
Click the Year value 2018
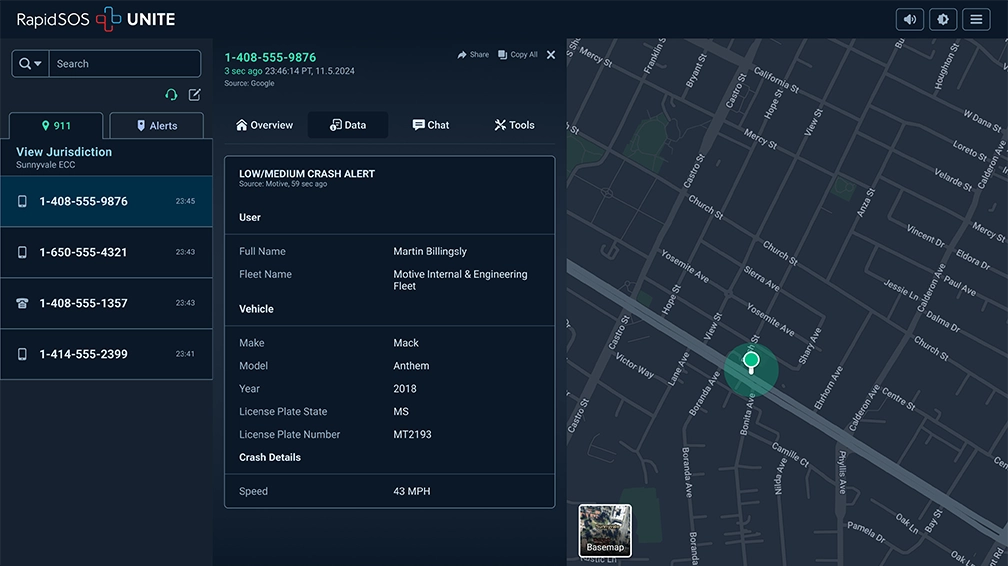(x=405, y=388)
